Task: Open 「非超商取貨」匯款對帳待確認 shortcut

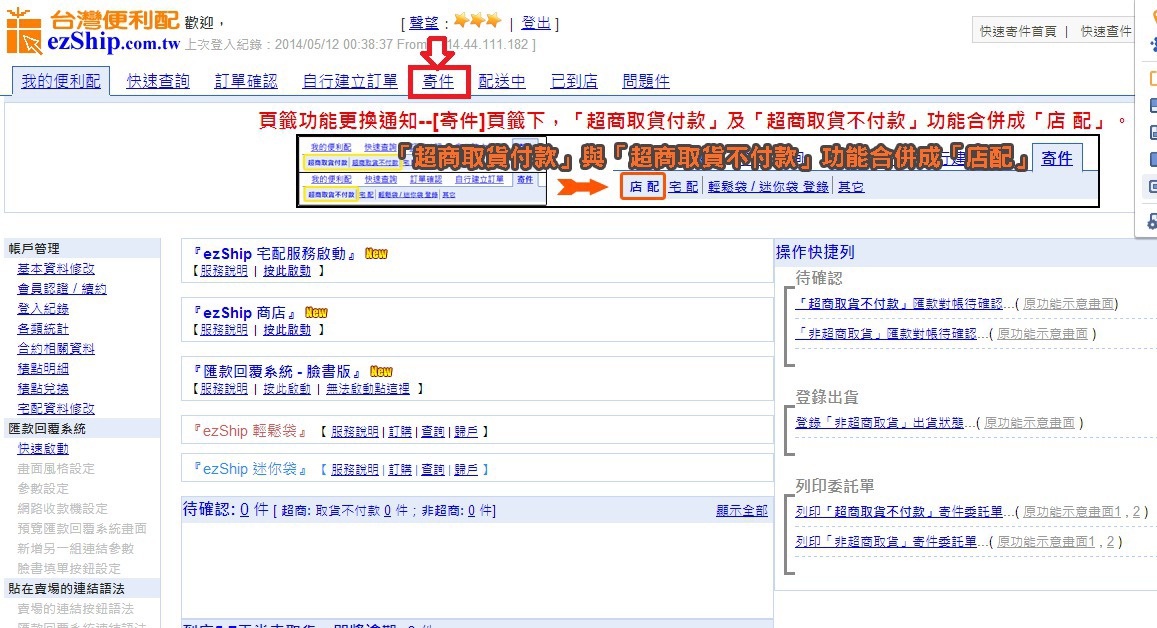Action: click(x=886, y=334)
